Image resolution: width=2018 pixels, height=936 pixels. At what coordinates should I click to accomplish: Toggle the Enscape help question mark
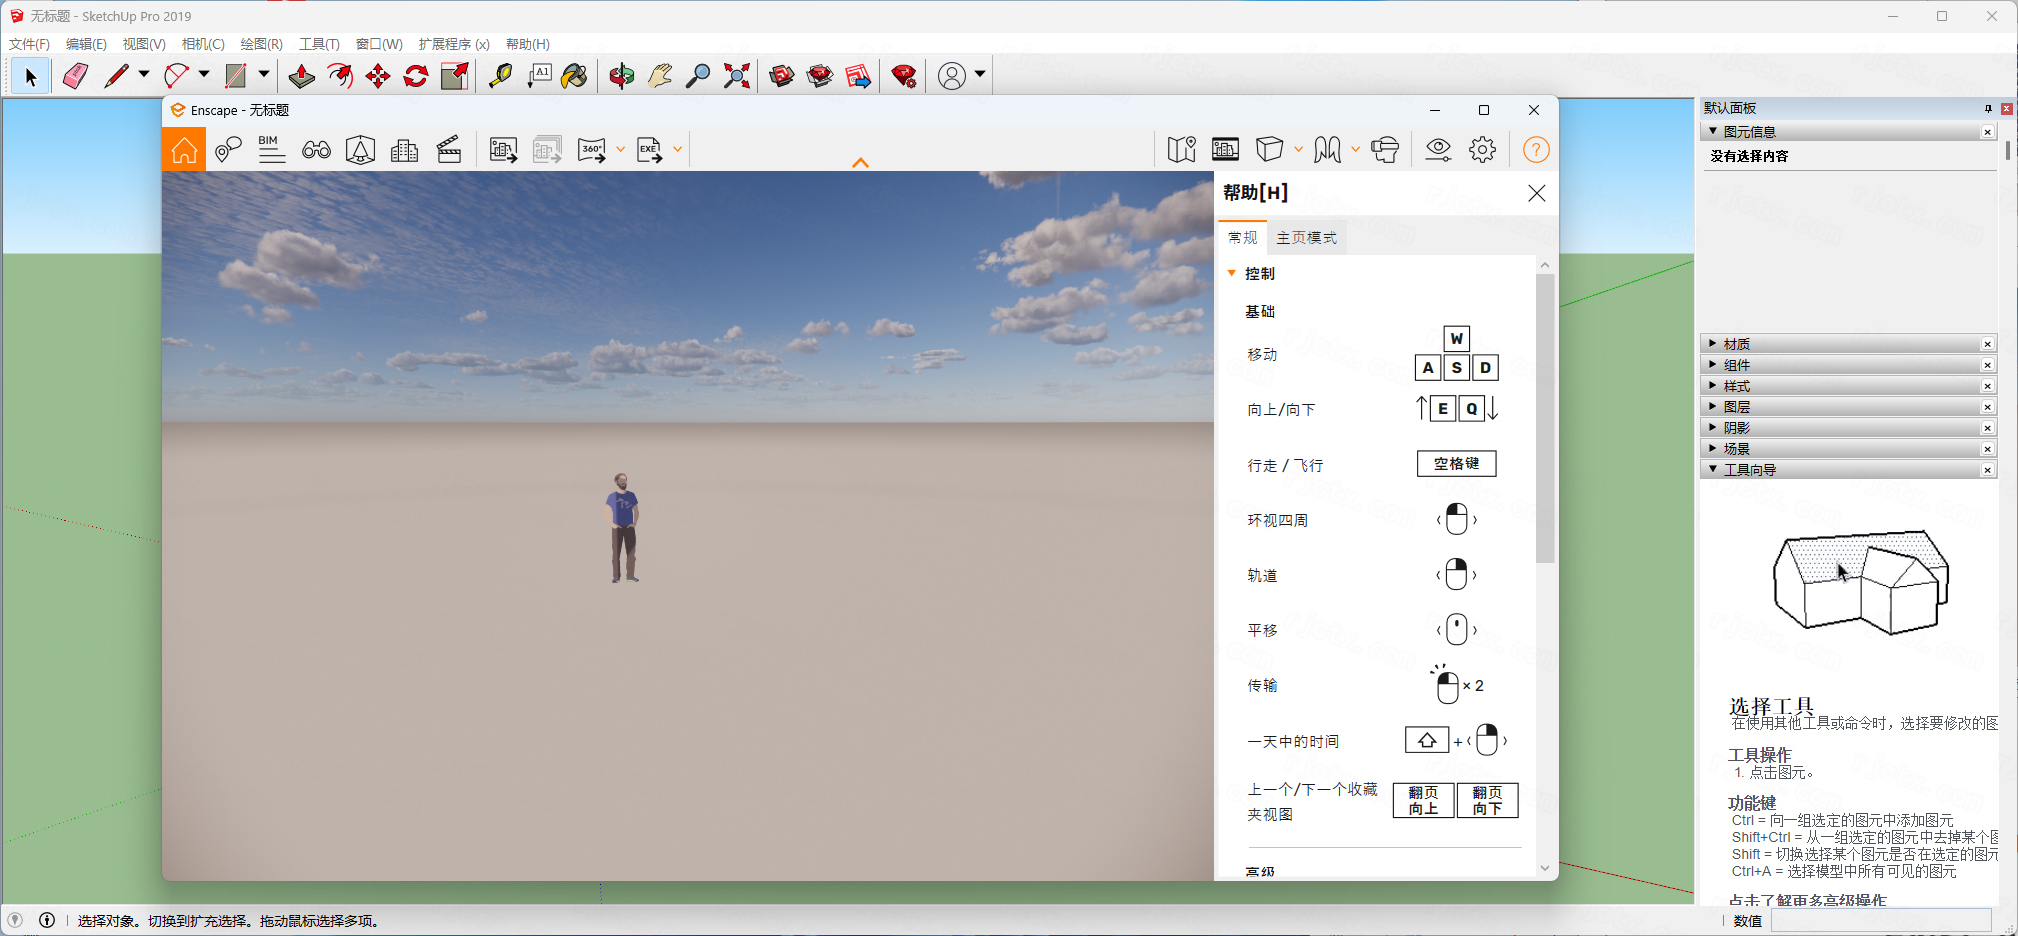[x=1536, y=150]
